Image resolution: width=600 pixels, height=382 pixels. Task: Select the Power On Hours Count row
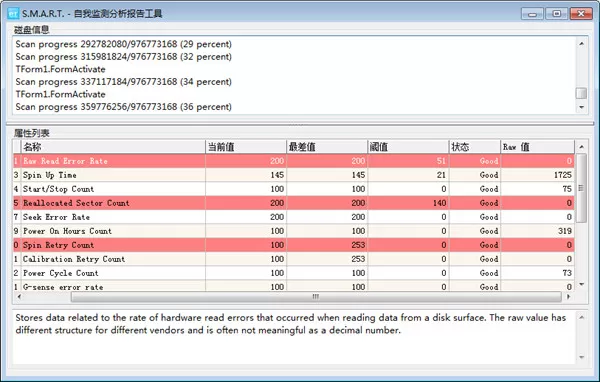pos(293,231)
